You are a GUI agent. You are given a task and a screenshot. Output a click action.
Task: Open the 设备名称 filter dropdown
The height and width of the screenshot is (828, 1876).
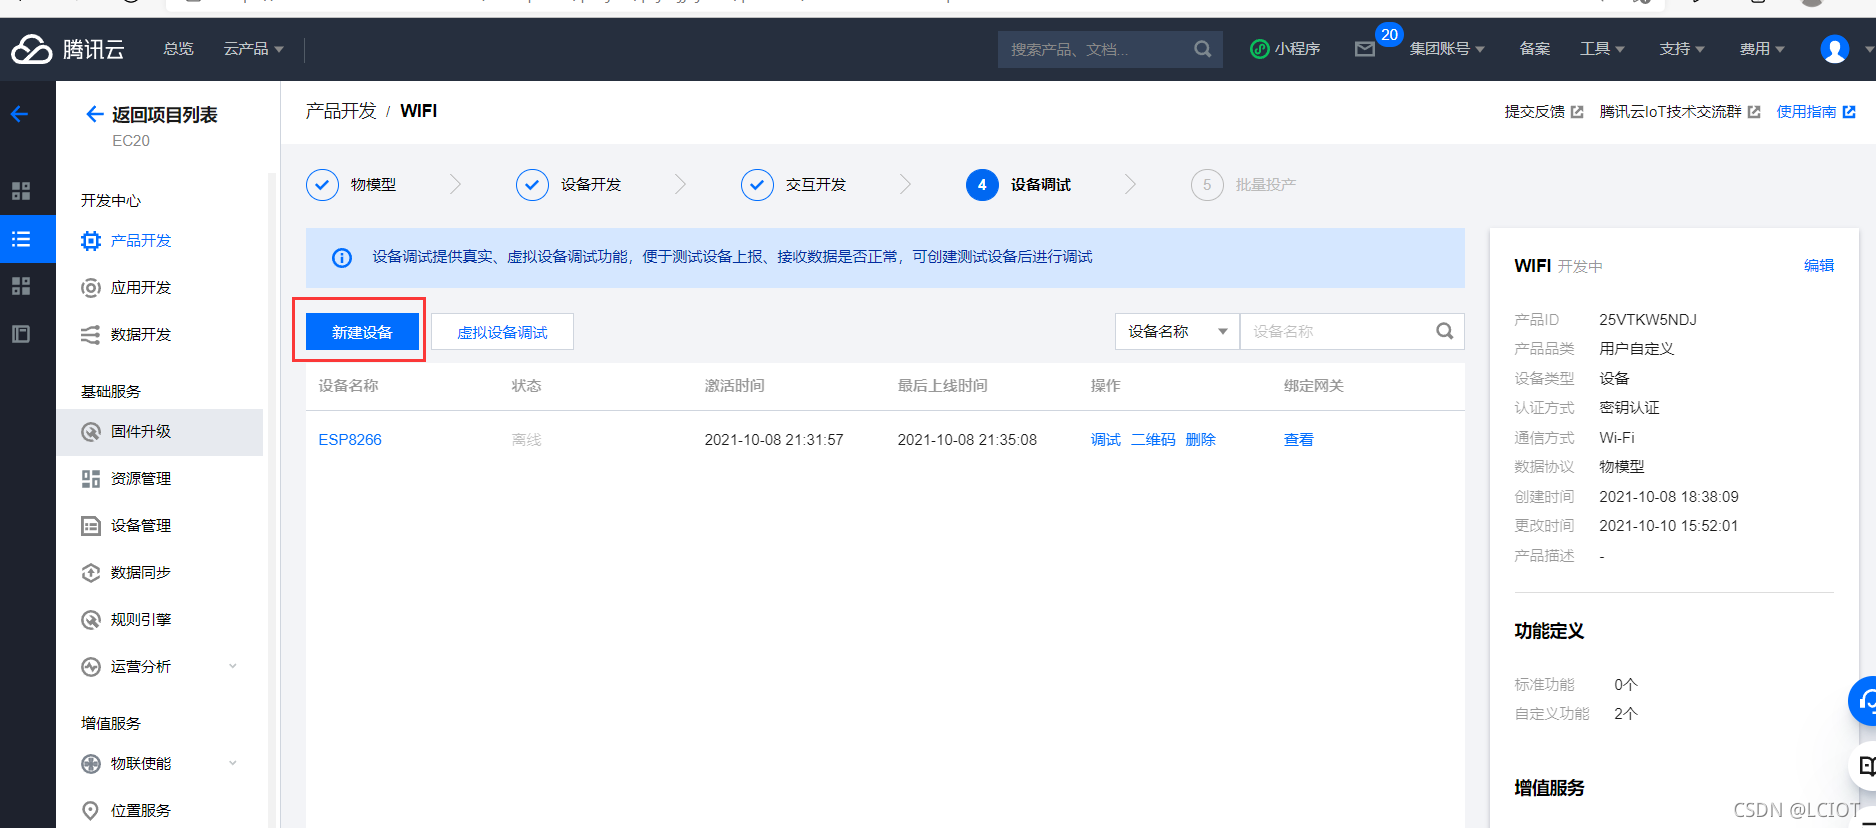click(x=1177, y=331)
